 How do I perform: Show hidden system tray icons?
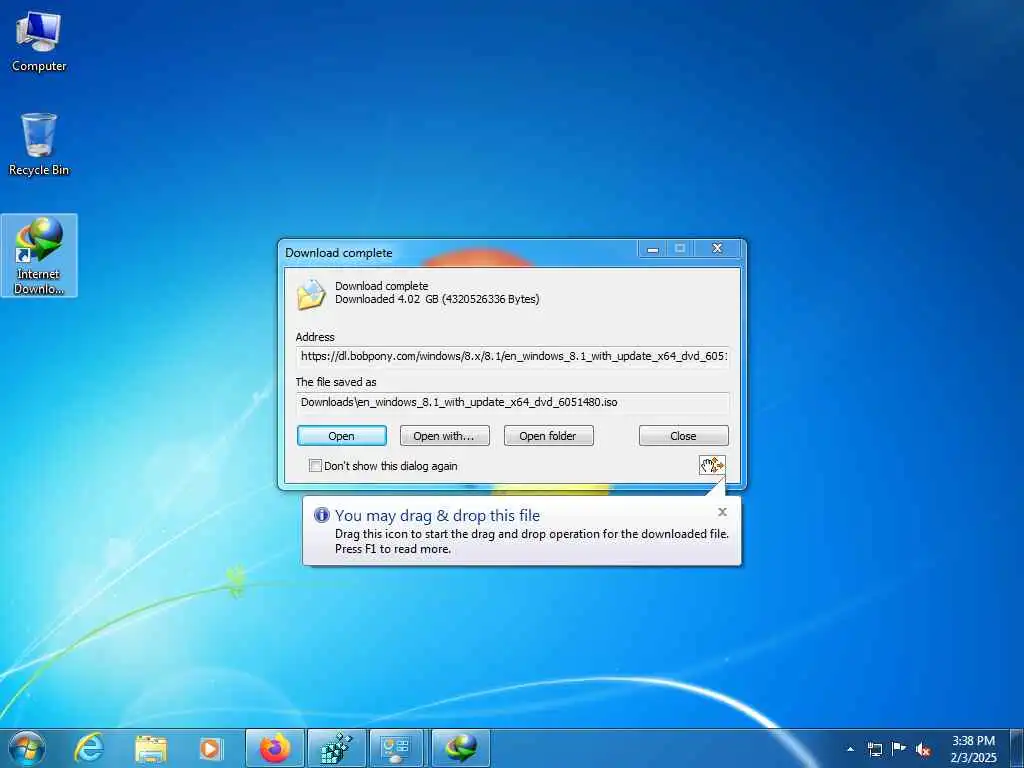[850, 749]
